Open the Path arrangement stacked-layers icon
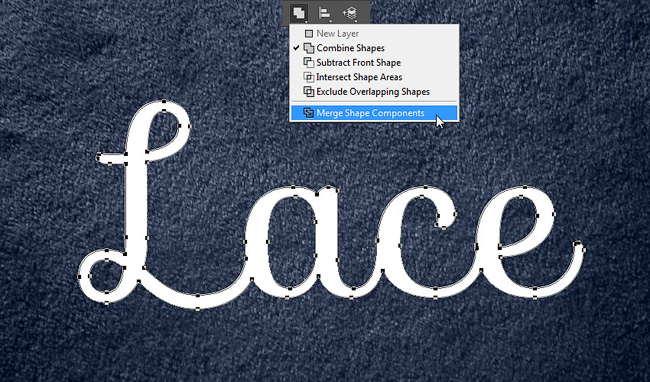The width and height of the screenshot is (650, 382). (350, 13)
